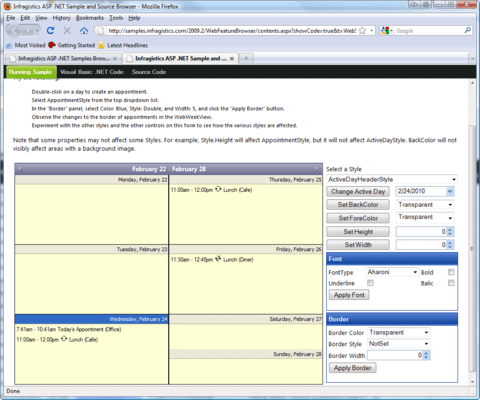Click the Change Active Day button
Image resolution: width=480 pixels, height=400 pixels.
pos(358,192)
